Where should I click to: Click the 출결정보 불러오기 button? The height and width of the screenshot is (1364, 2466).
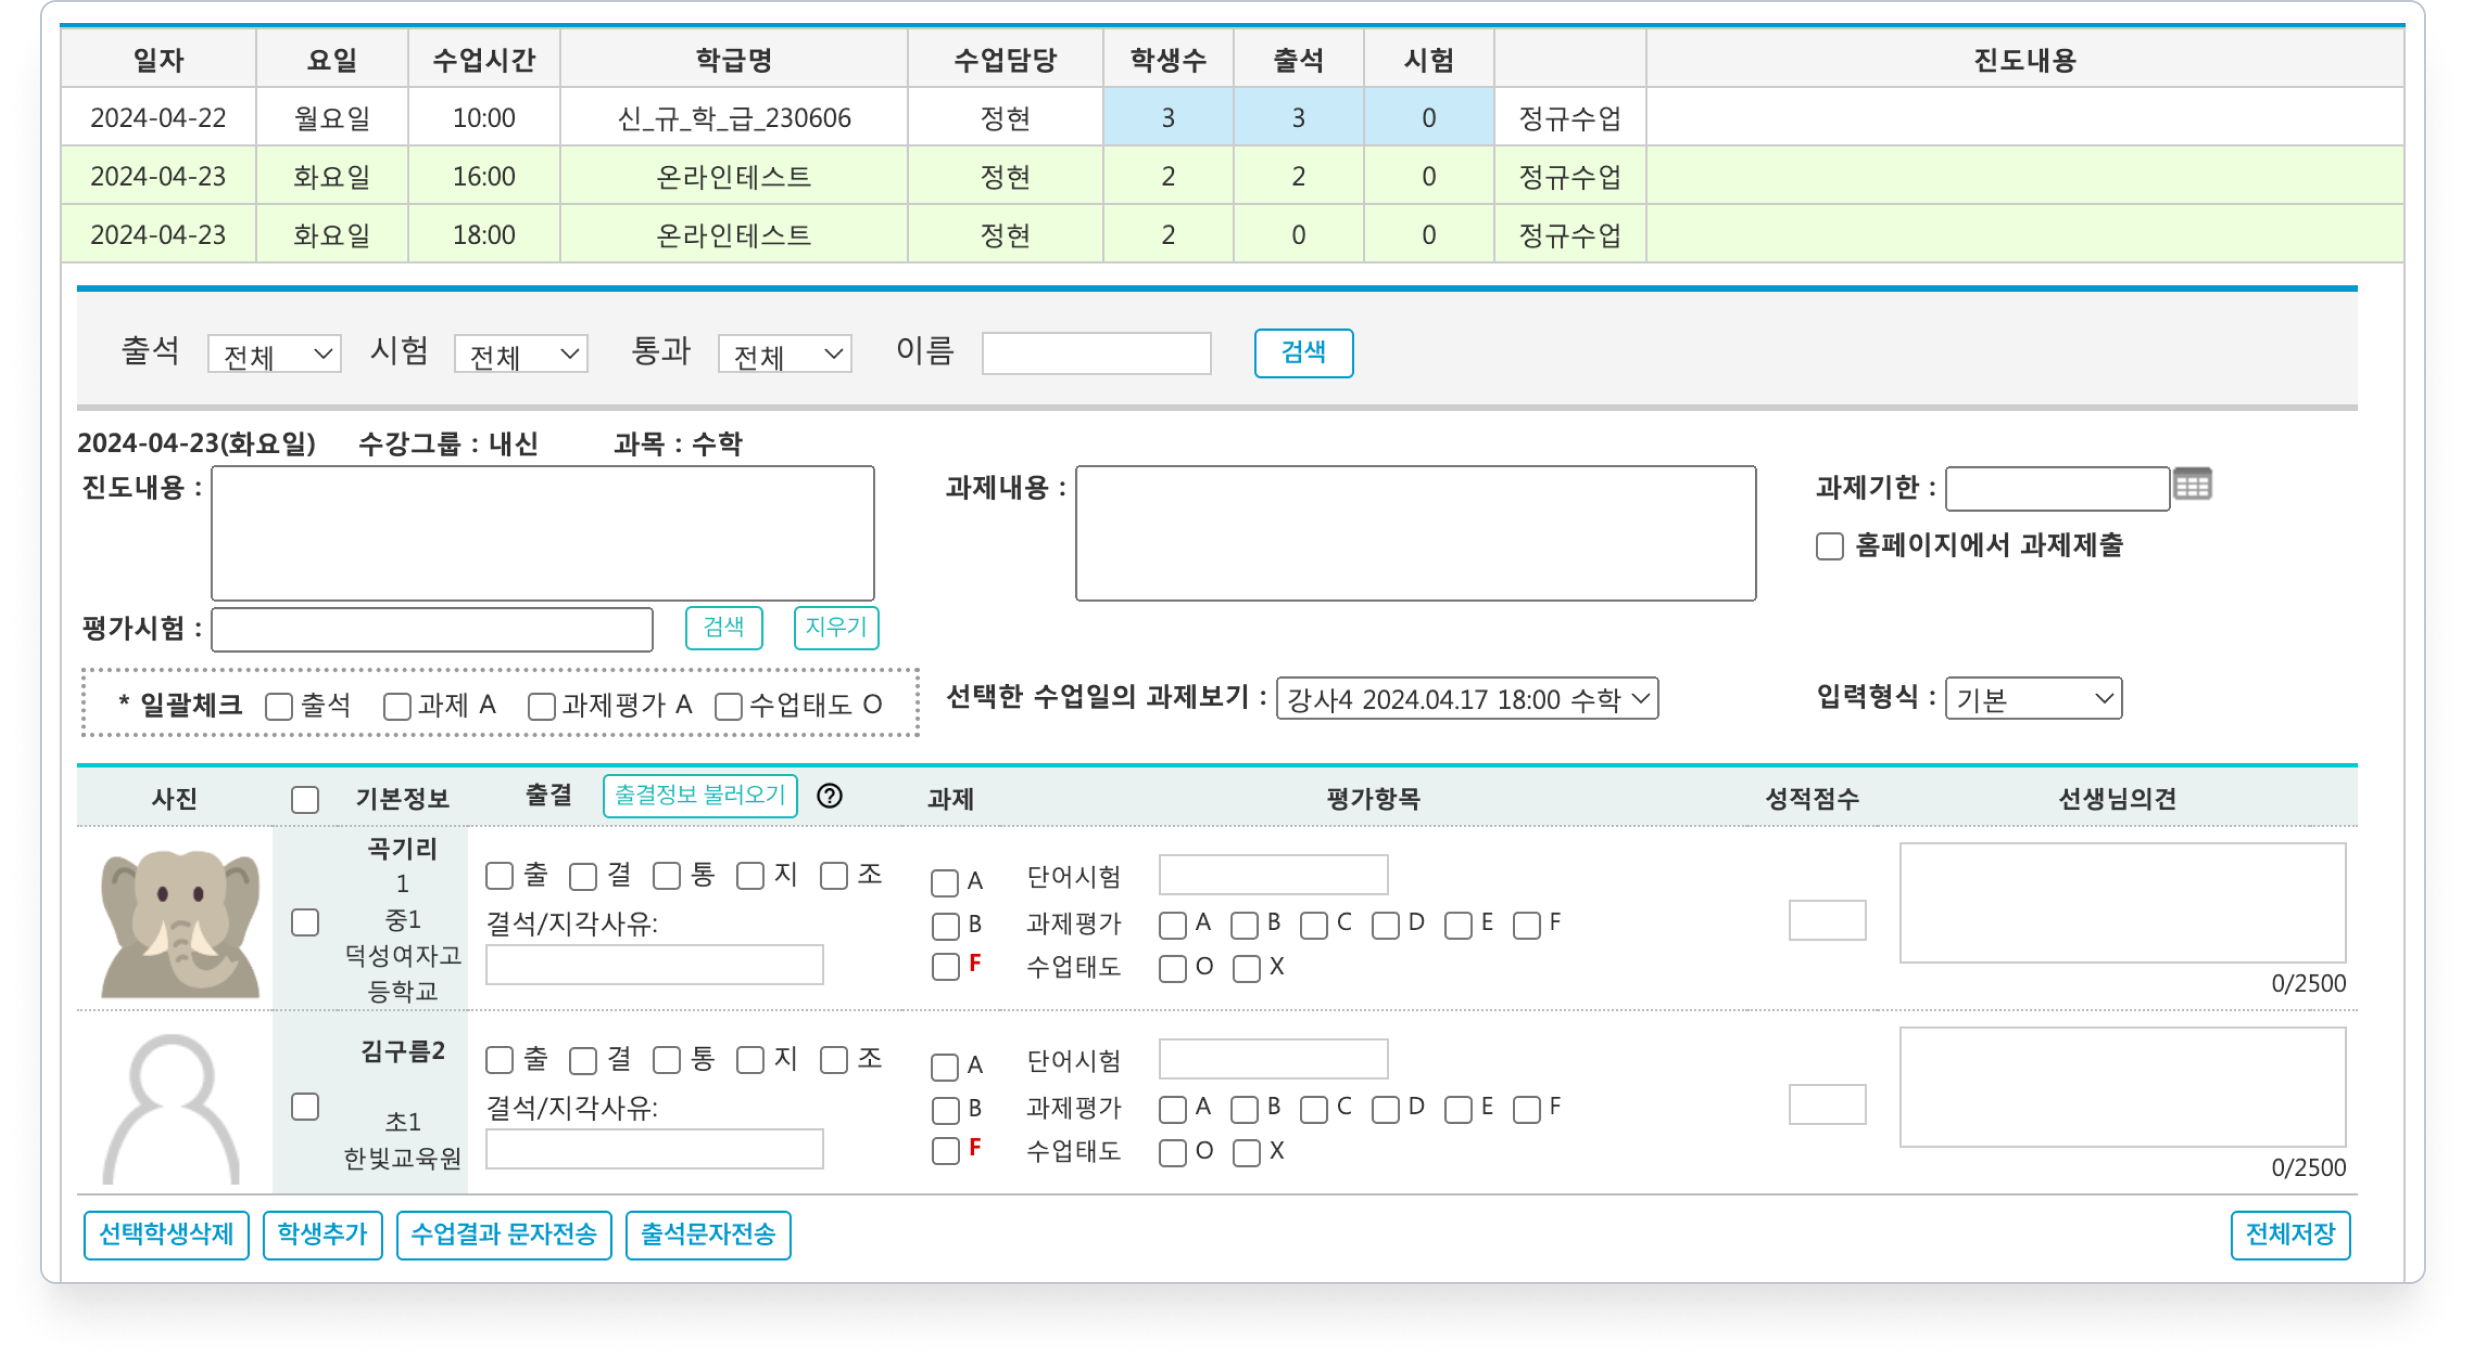[699, 796]
